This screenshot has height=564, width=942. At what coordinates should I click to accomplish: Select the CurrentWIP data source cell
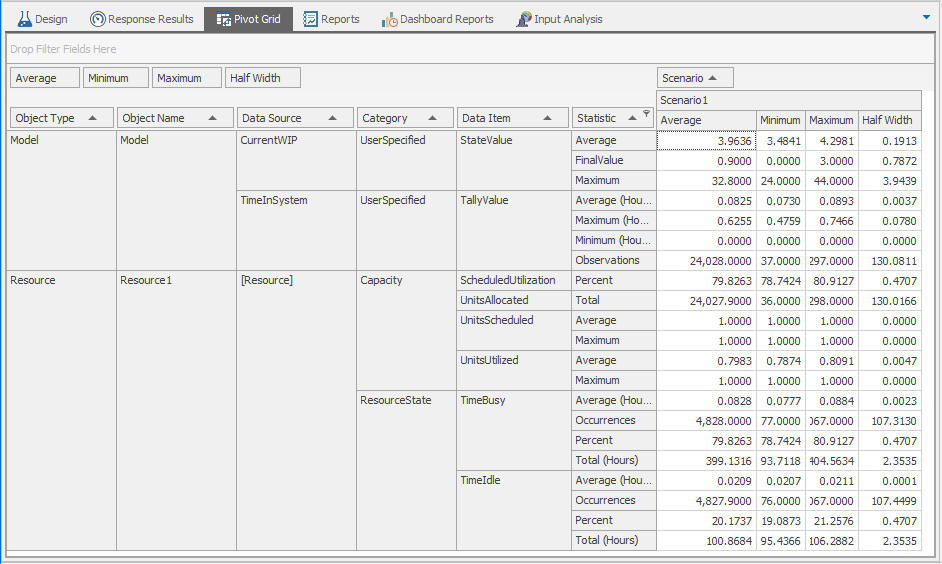pos(296,160)
